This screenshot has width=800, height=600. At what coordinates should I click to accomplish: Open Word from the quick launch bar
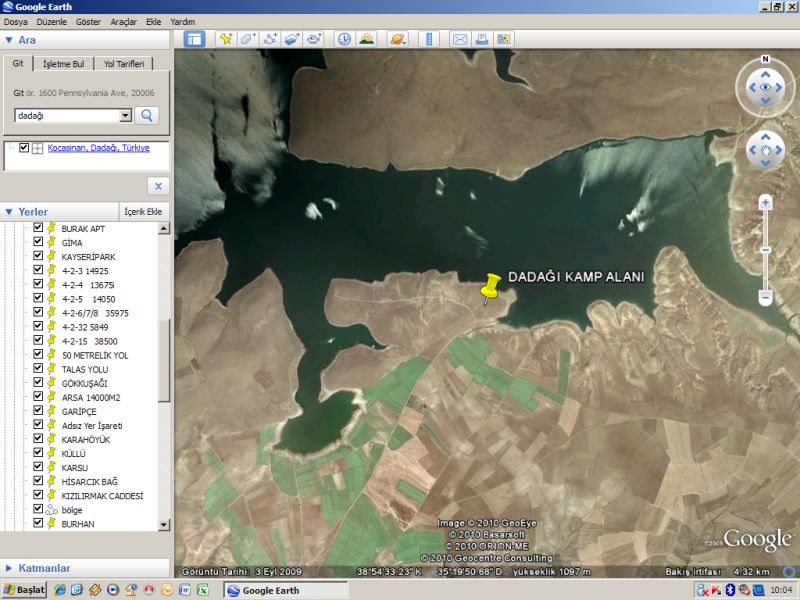(185, 590)
